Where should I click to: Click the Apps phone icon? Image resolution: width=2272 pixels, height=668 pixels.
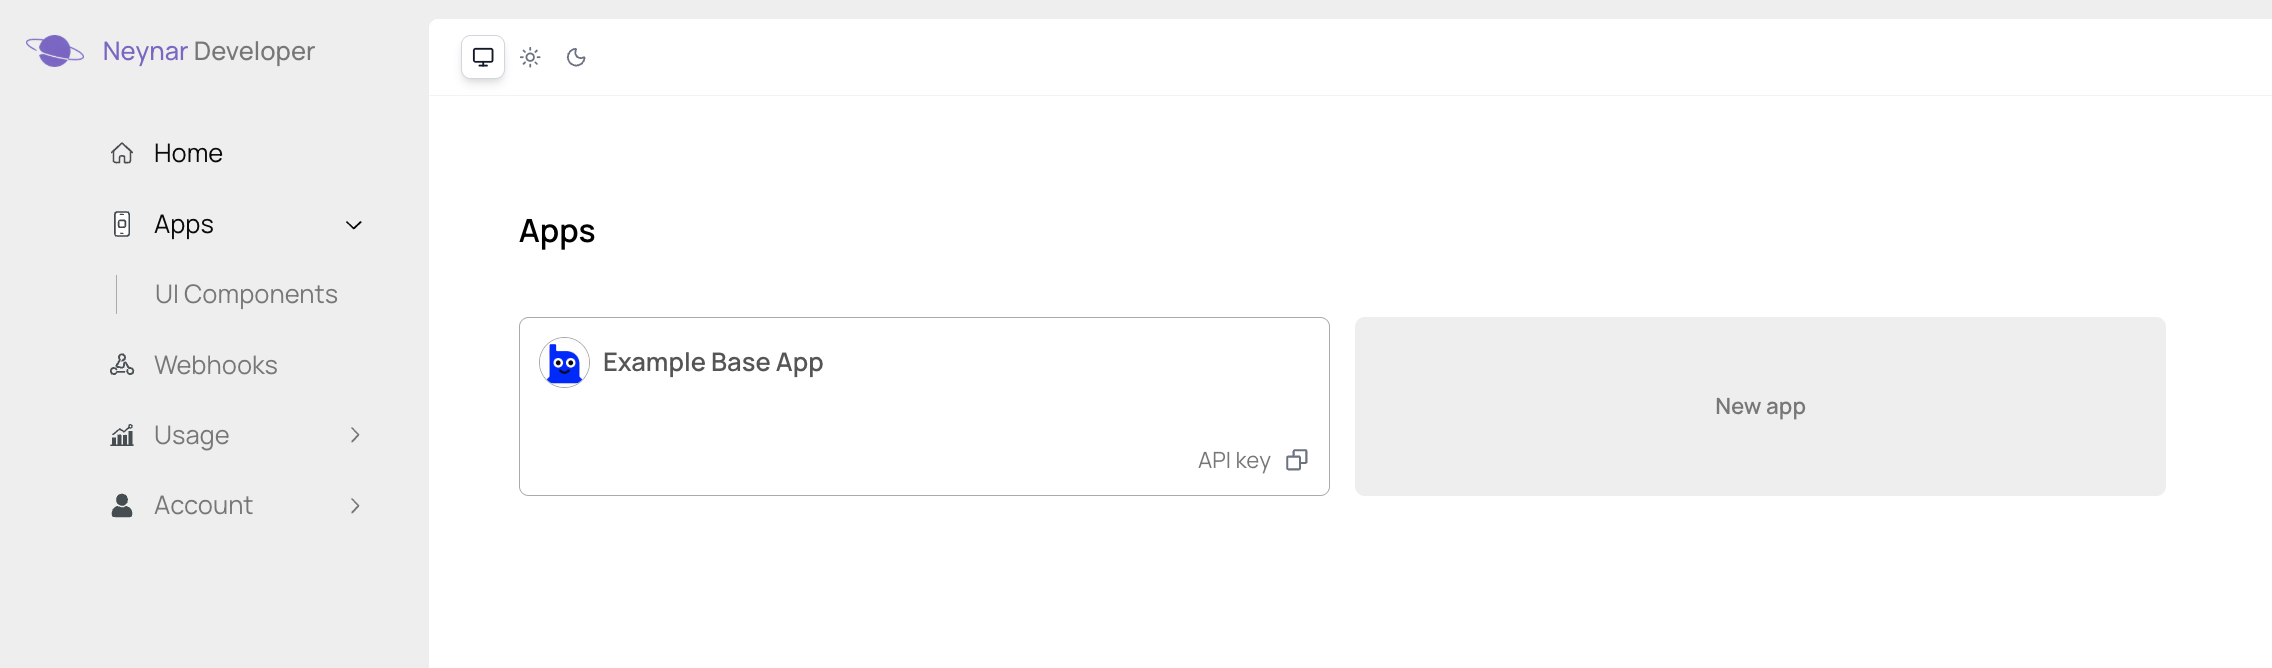pyautogui.click(x=122, y=223)
